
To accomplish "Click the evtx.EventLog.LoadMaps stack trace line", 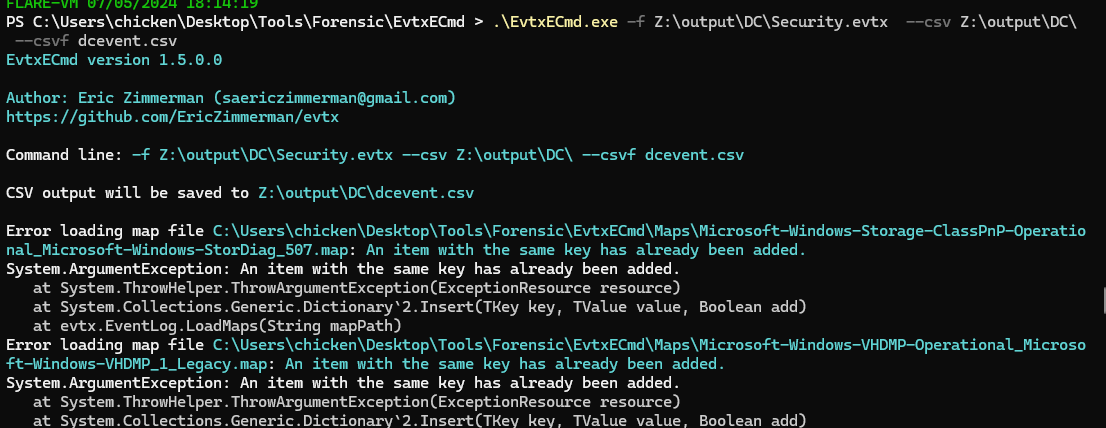I will click(x=217, y=326).
